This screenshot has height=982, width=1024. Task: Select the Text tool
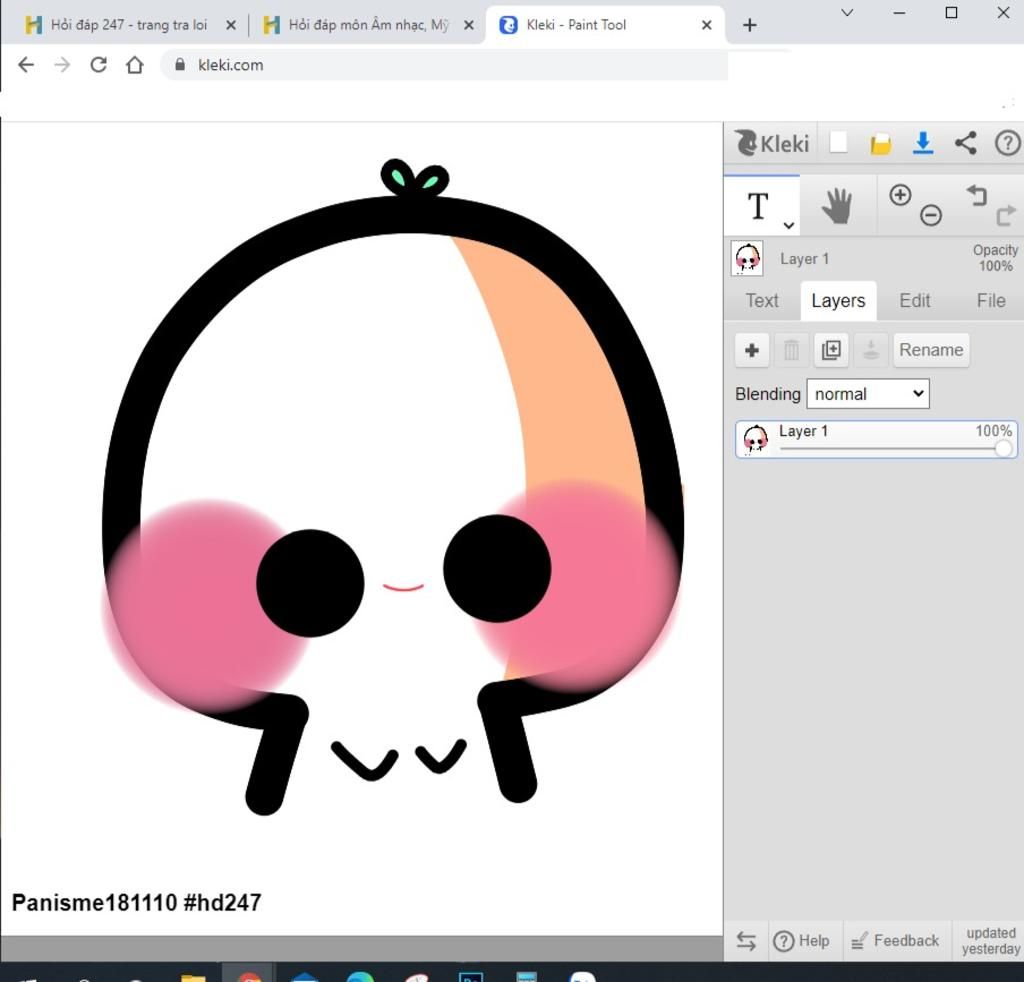coord(758,206)
